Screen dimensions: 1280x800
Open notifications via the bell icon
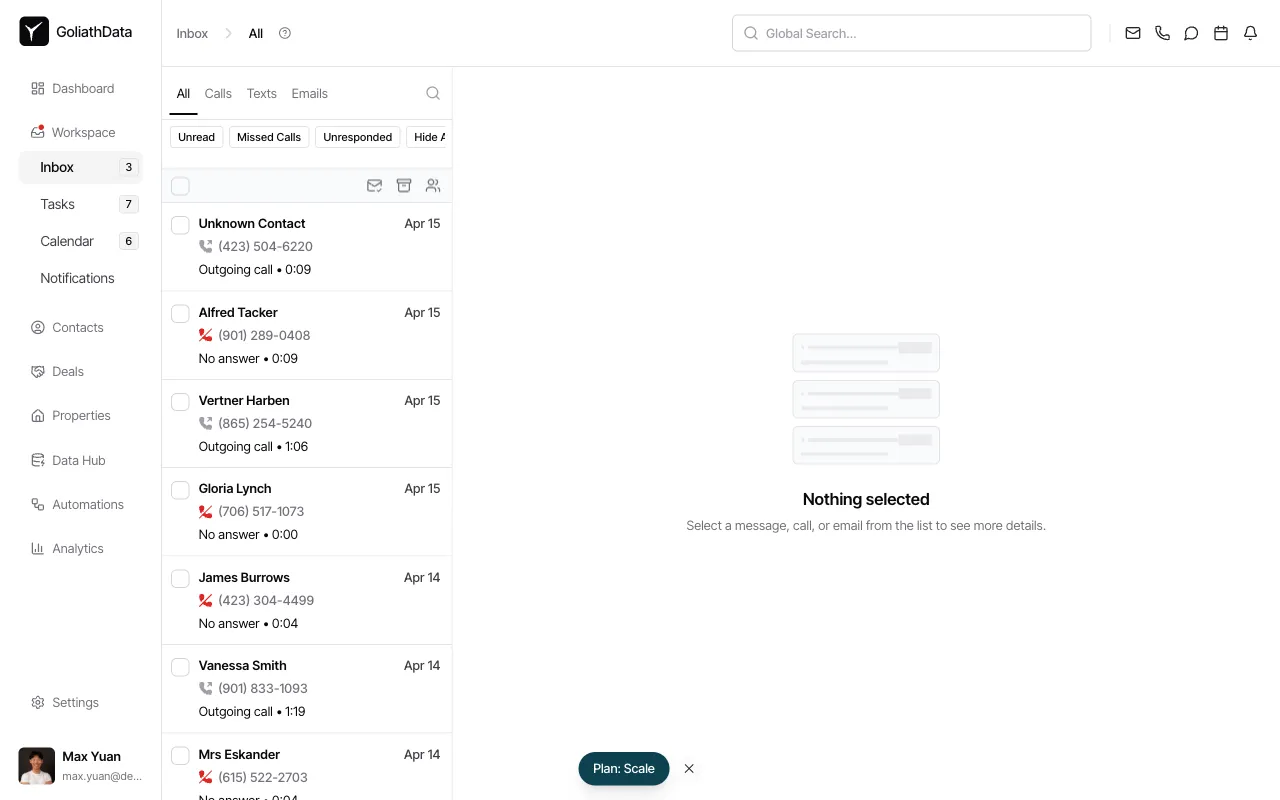1250,33
